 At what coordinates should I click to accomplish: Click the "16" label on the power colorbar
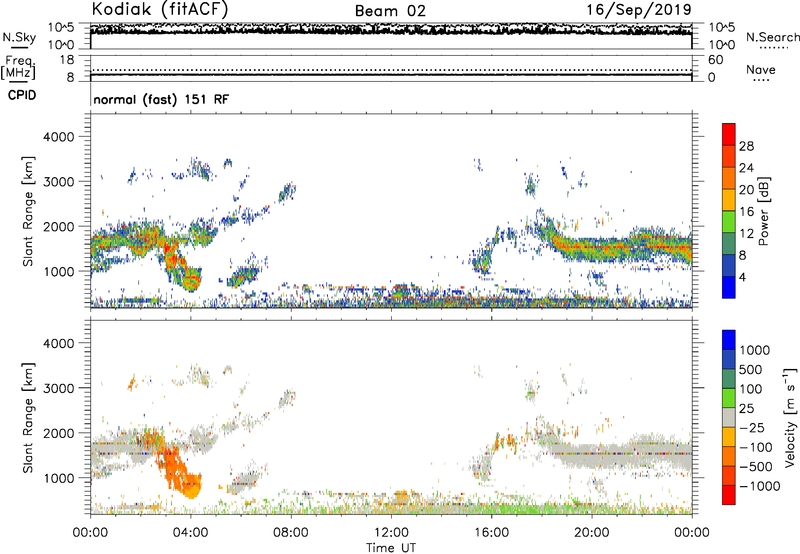746,212
